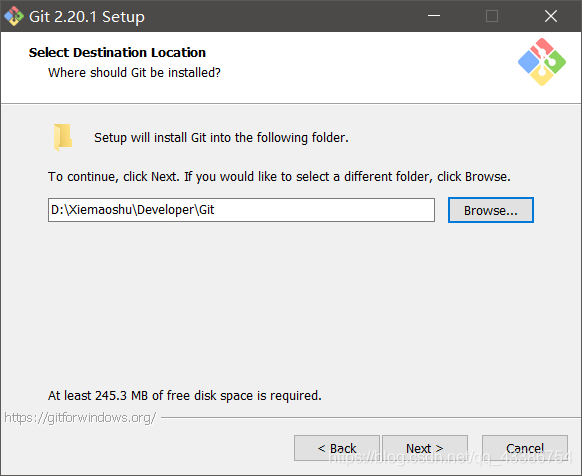This screenshot has height=476, width=582.
Task: Click the "245.3 MB of free disk space" text
Action: [x=184, y=396]
